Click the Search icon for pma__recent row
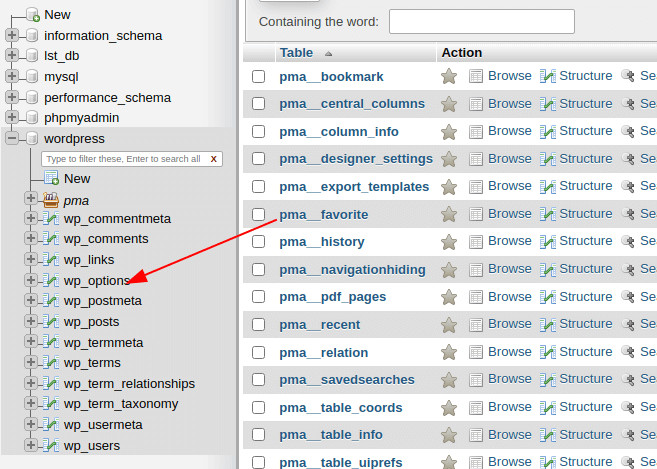 pos(628,324)
